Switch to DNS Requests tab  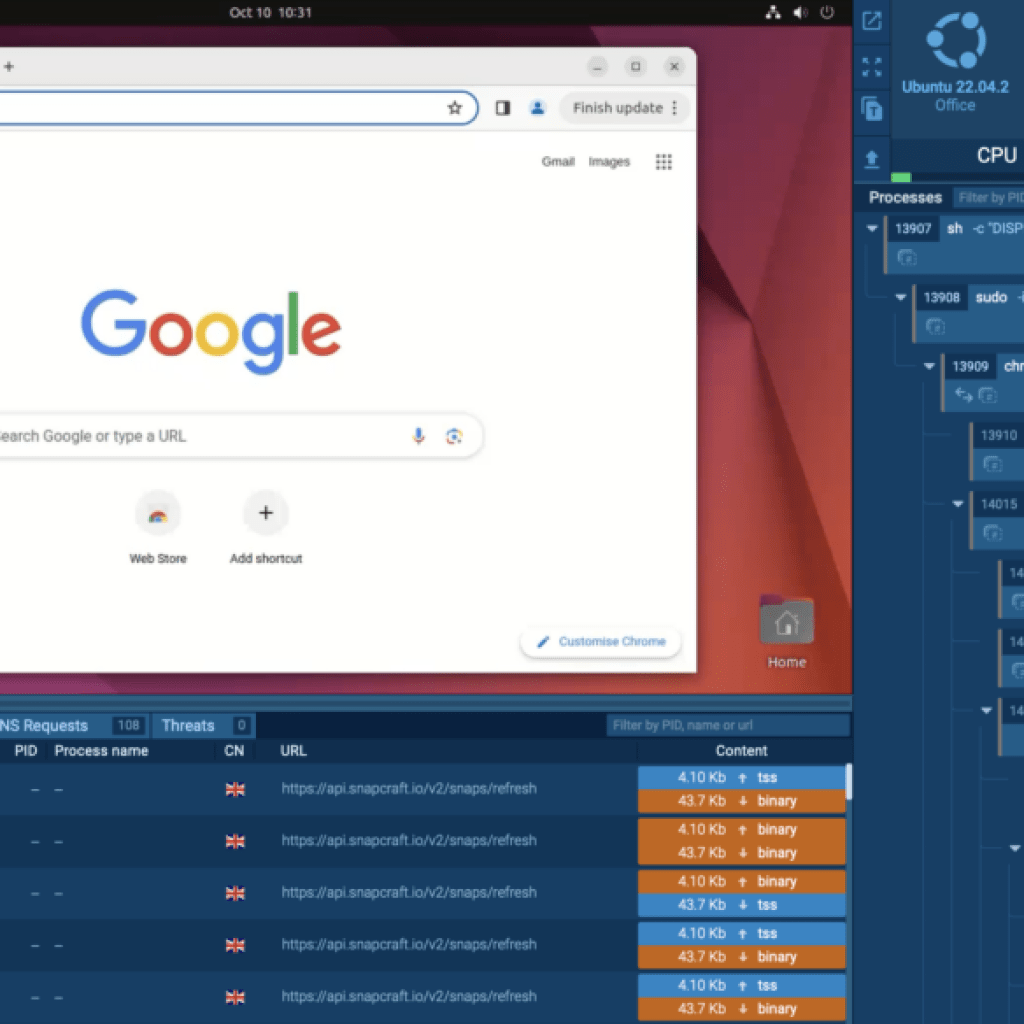[73, 726]
